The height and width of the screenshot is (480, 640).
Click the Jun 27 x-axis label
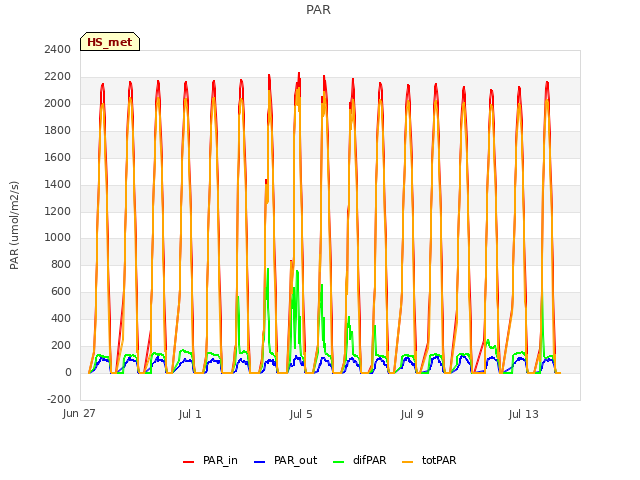pyautogui.click(x=79, y=414)
